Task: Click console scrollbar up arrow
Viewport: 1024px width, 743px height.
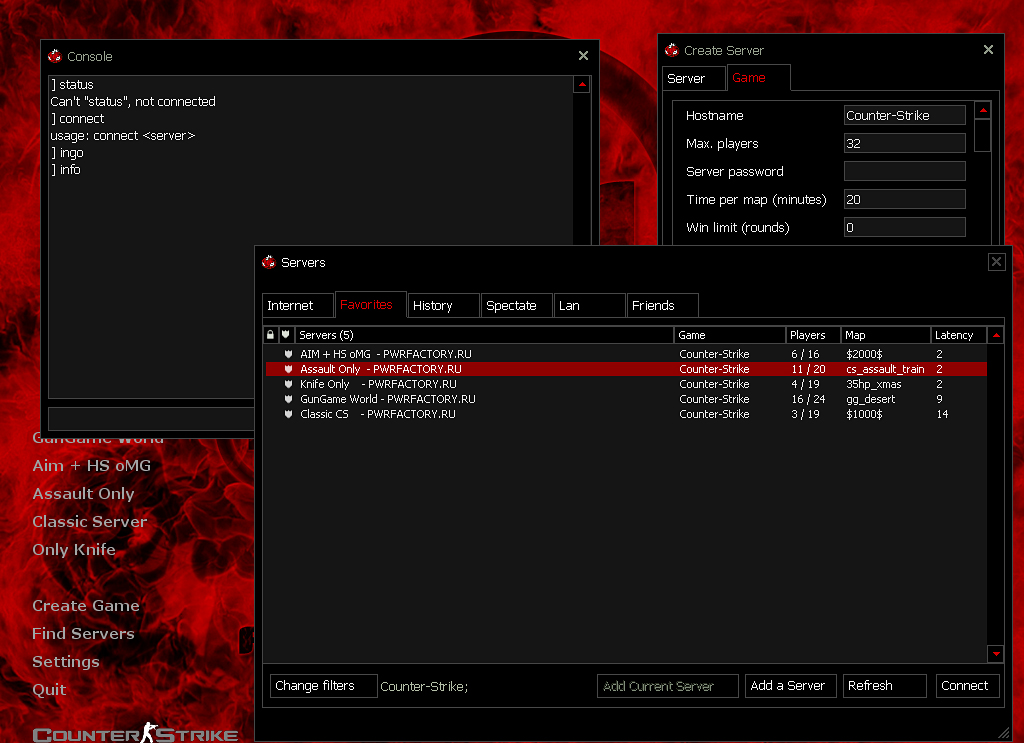Action: coord(582,84)
